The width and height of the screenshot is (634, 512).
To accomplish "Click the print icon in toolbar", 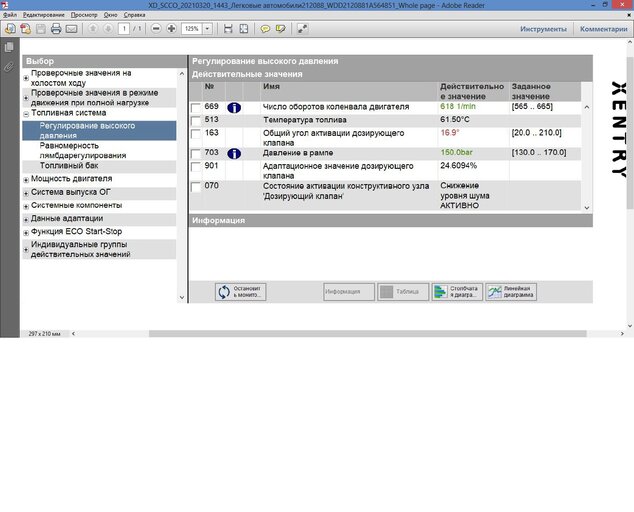I will pyautogui.click(x=56, y=29).
